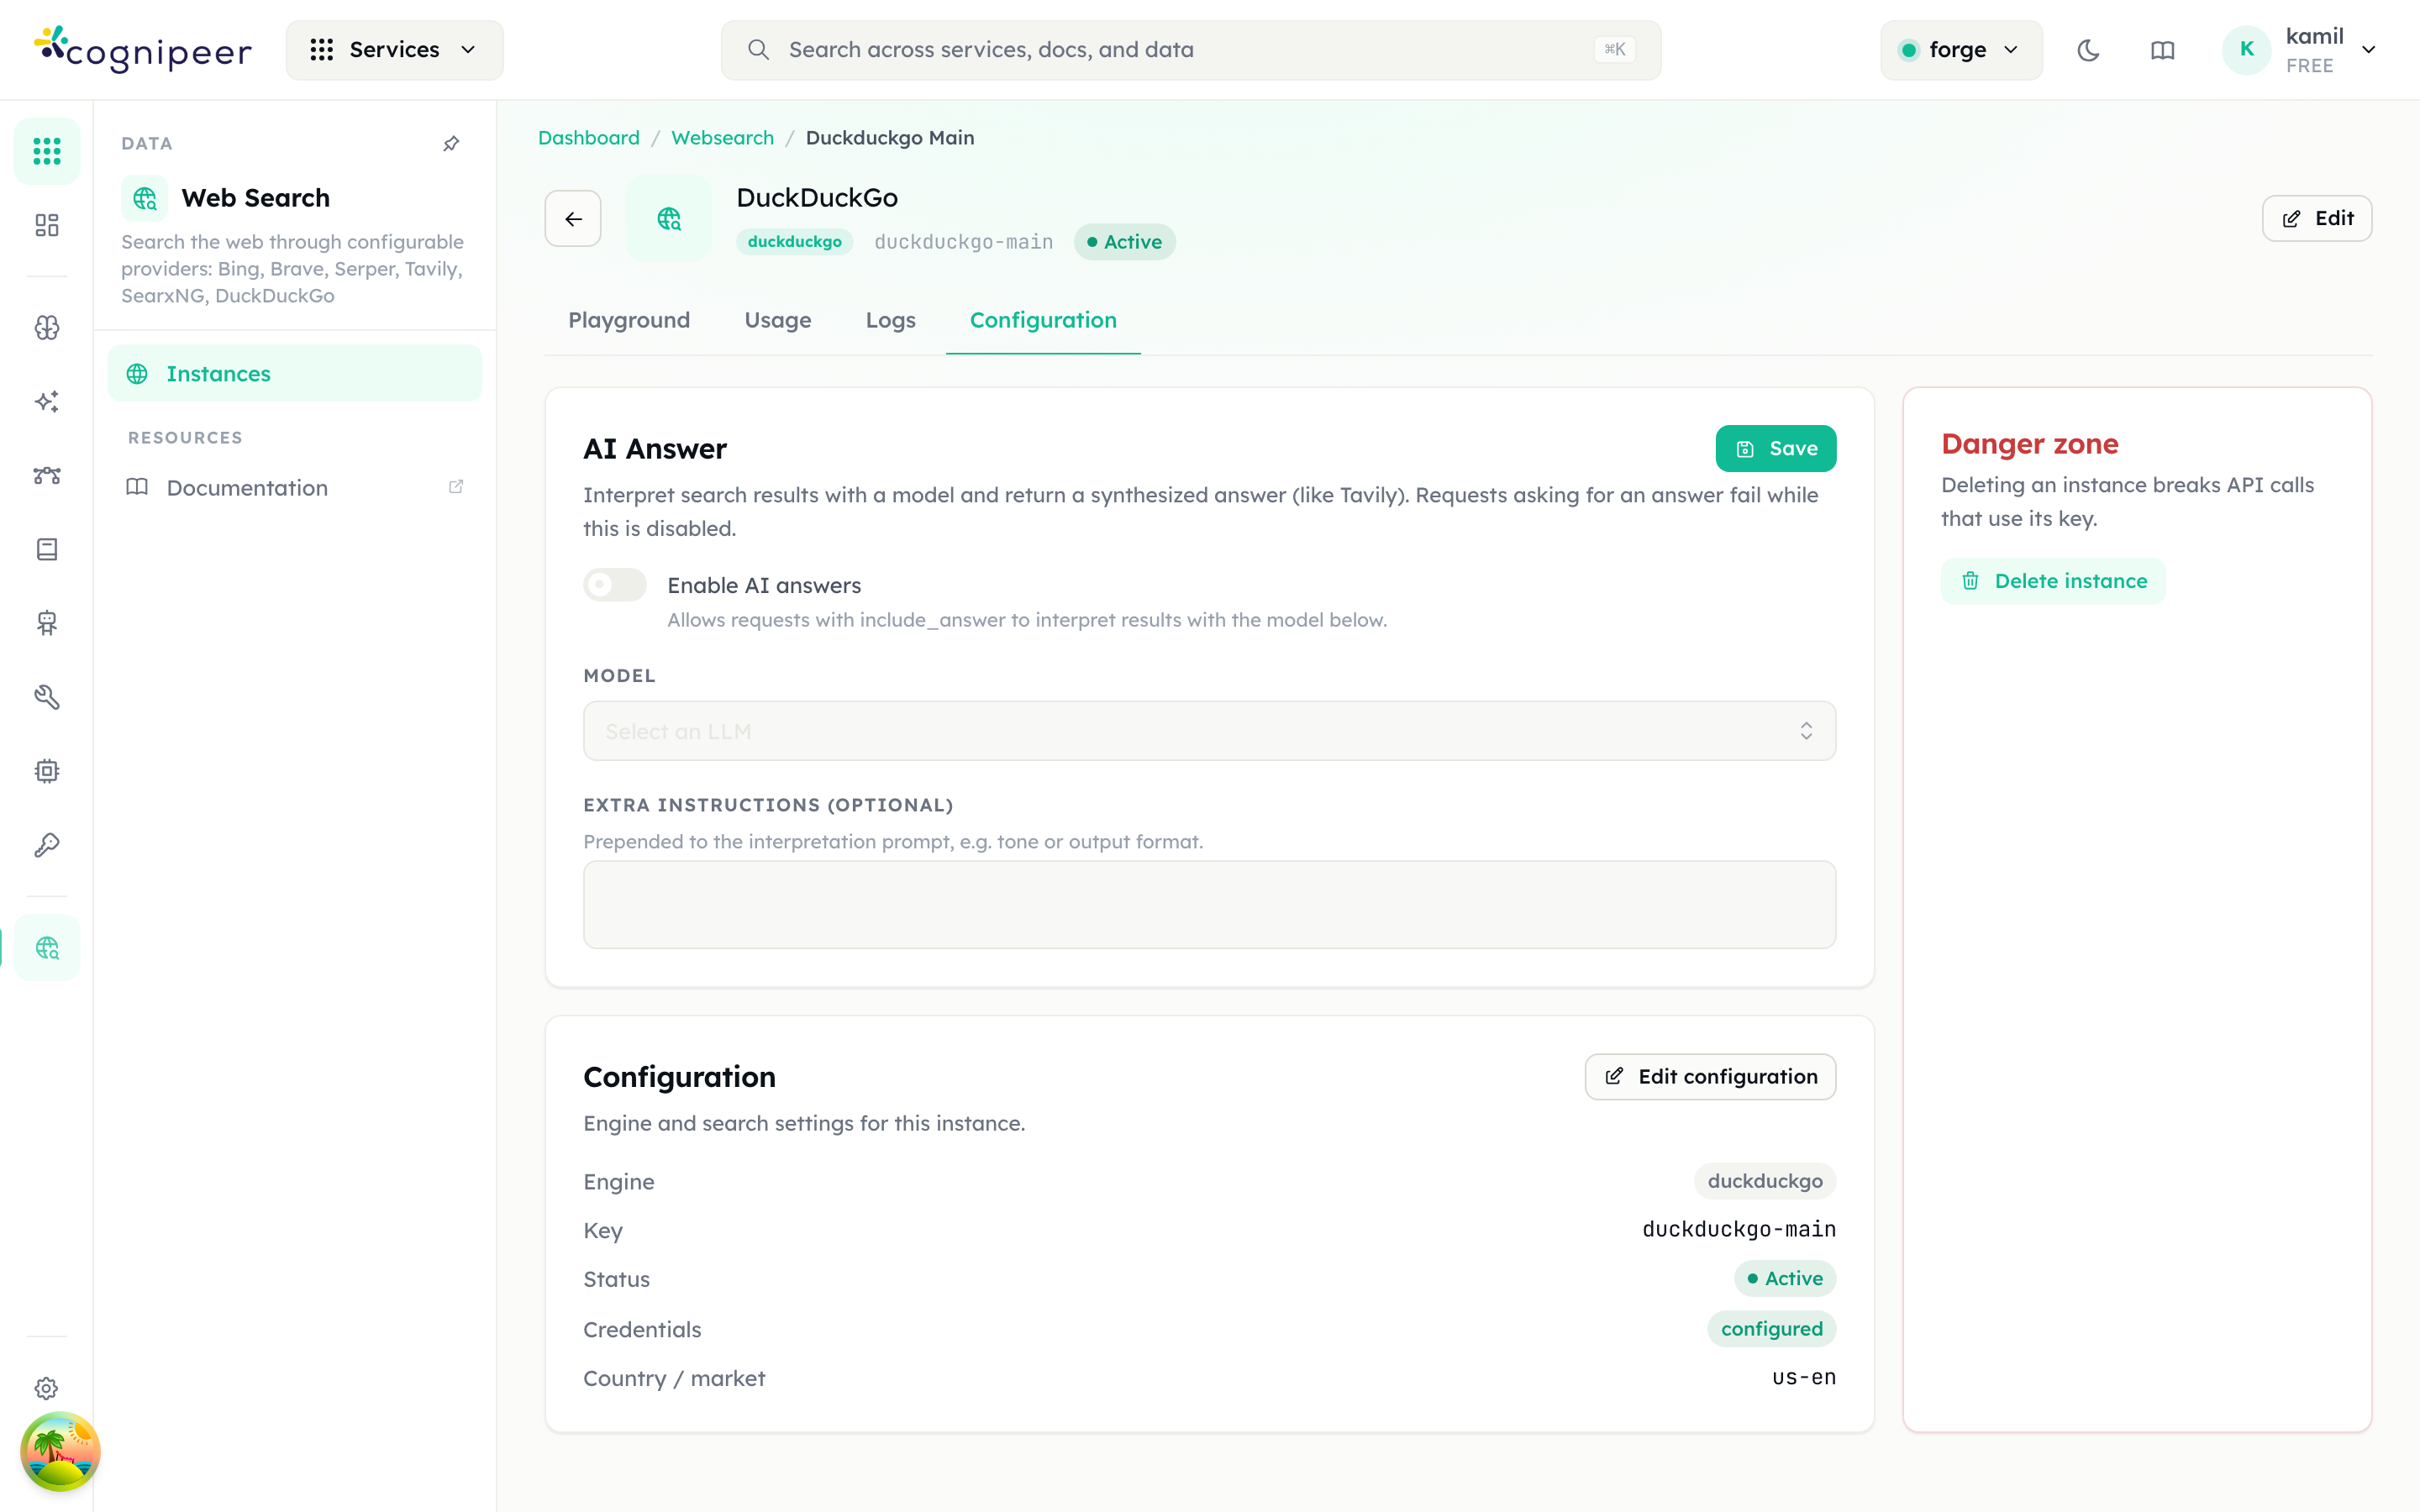
Task: Switch to the Logs tab
Action: point(891,320)
